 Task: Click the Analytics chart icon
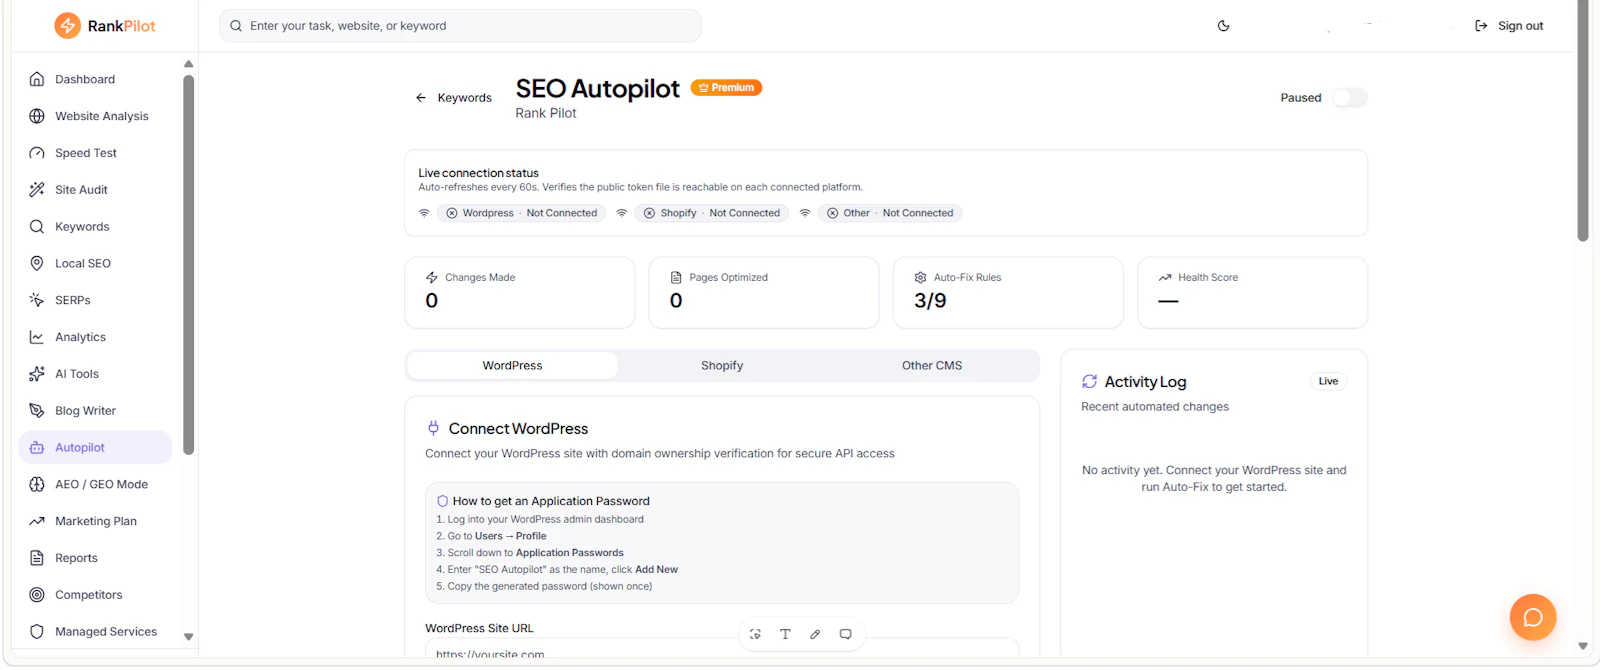click(37, 337)
